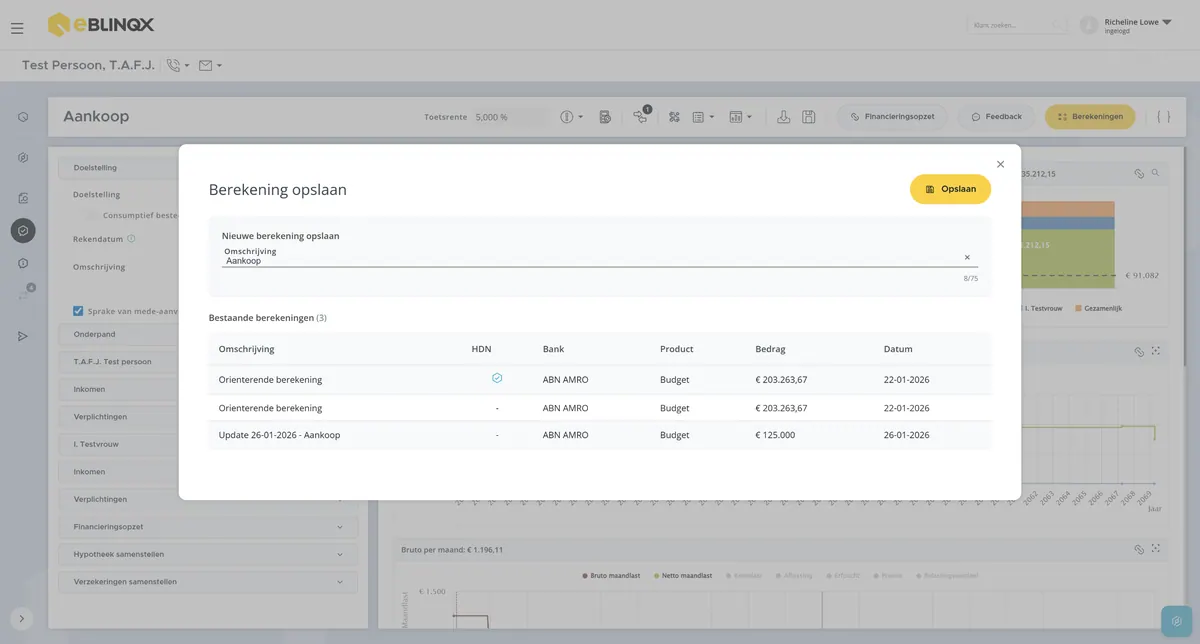Expand the fullscreen icon in Bruto per maand panel
1200x644 pixels.
pyautogui.click(x=1156, y=549)
